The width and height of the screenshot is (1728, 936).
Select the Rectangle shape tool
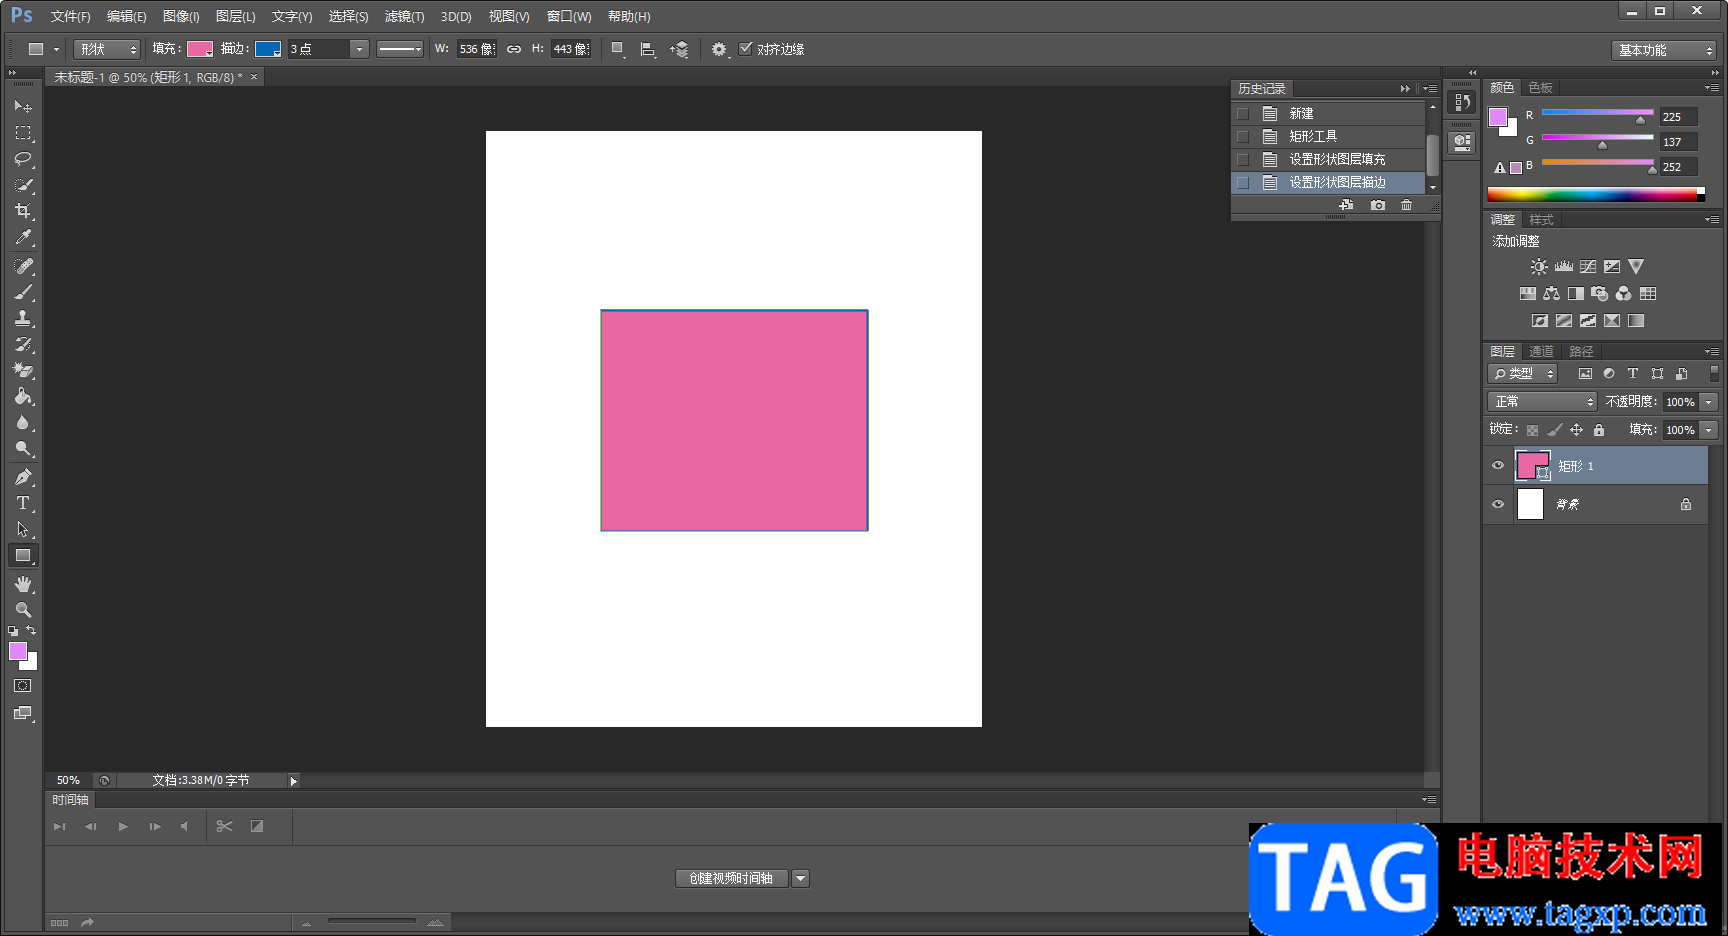coord(23,555)
